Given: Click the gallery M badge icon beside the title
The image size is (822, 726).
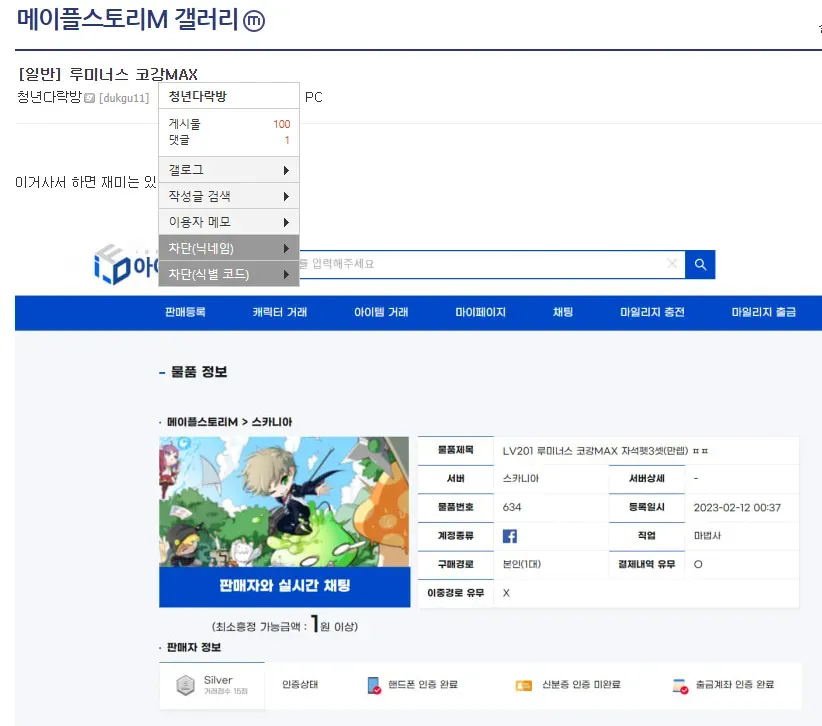Looking at the screenshot, I should click(x=255, y=21).
